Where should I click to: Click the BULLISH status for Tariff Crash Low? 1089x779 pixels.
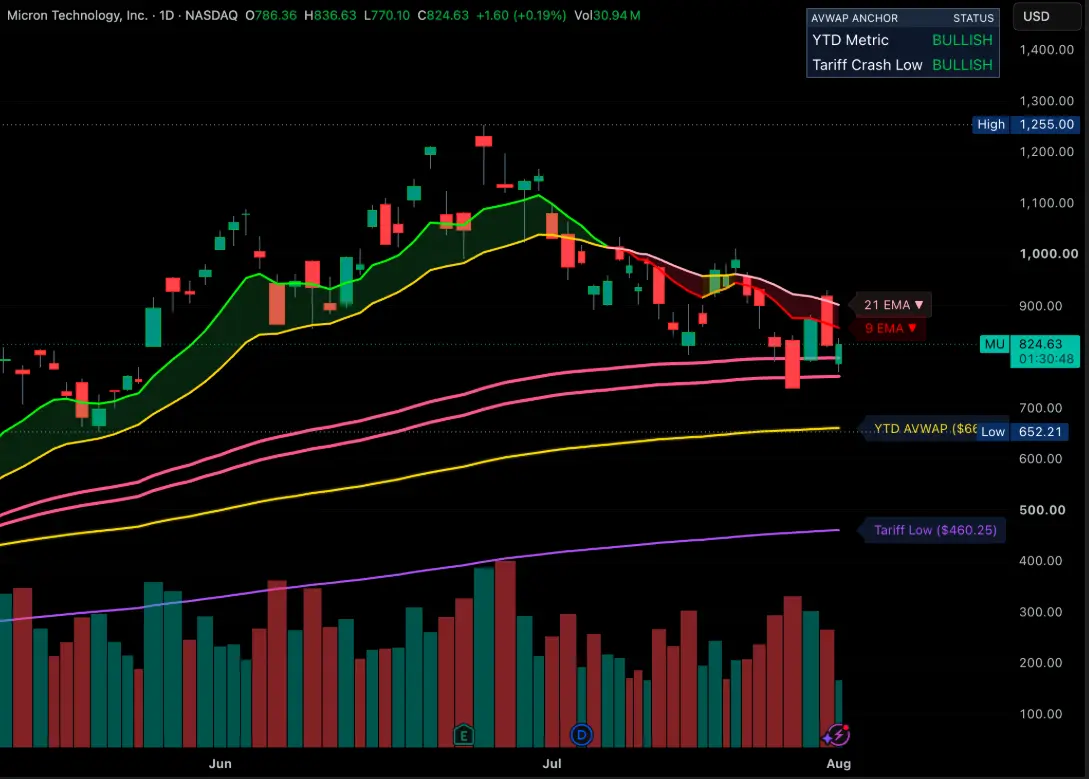click(962, 65)
